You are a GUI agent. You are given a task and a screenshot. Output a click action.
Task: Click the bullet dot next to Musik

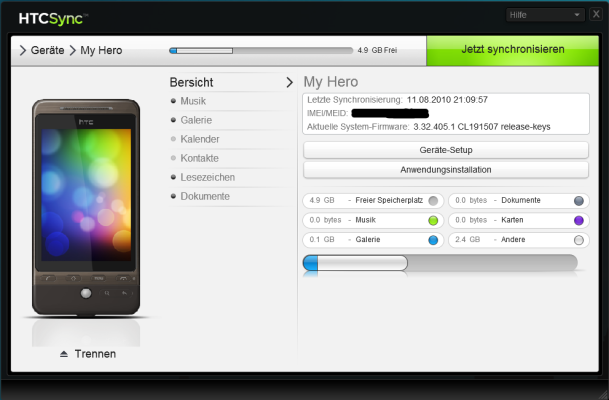[x=173, y=101]
